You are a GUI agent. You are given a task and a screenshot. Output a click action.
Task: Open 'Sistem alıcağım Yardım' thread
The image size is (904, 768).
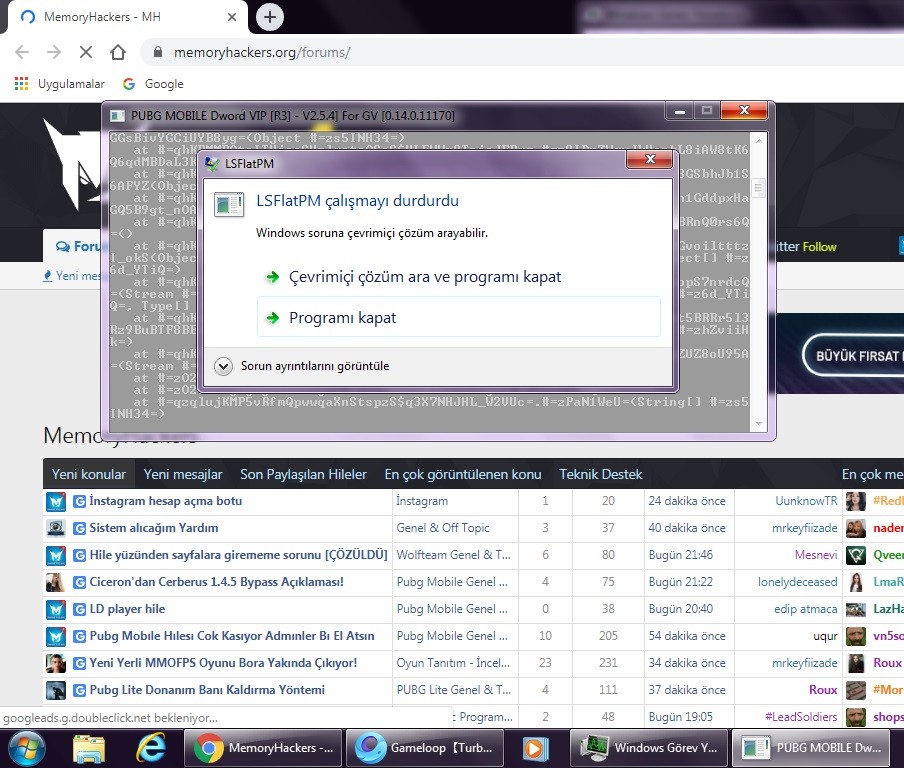point(154,528)
